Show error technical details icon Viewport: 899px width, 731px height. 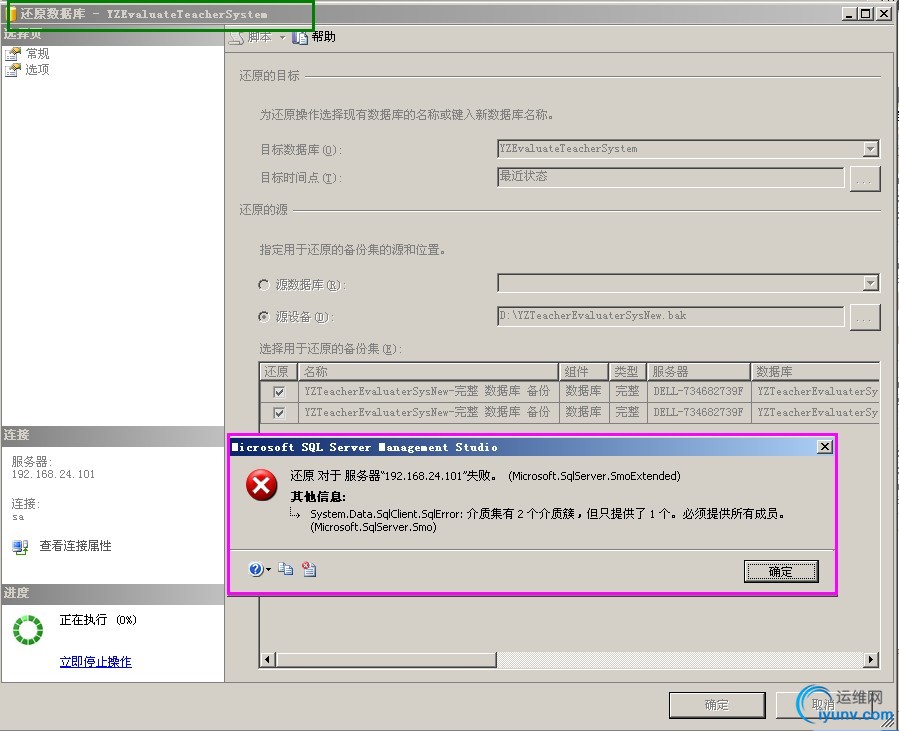(309, 569)
